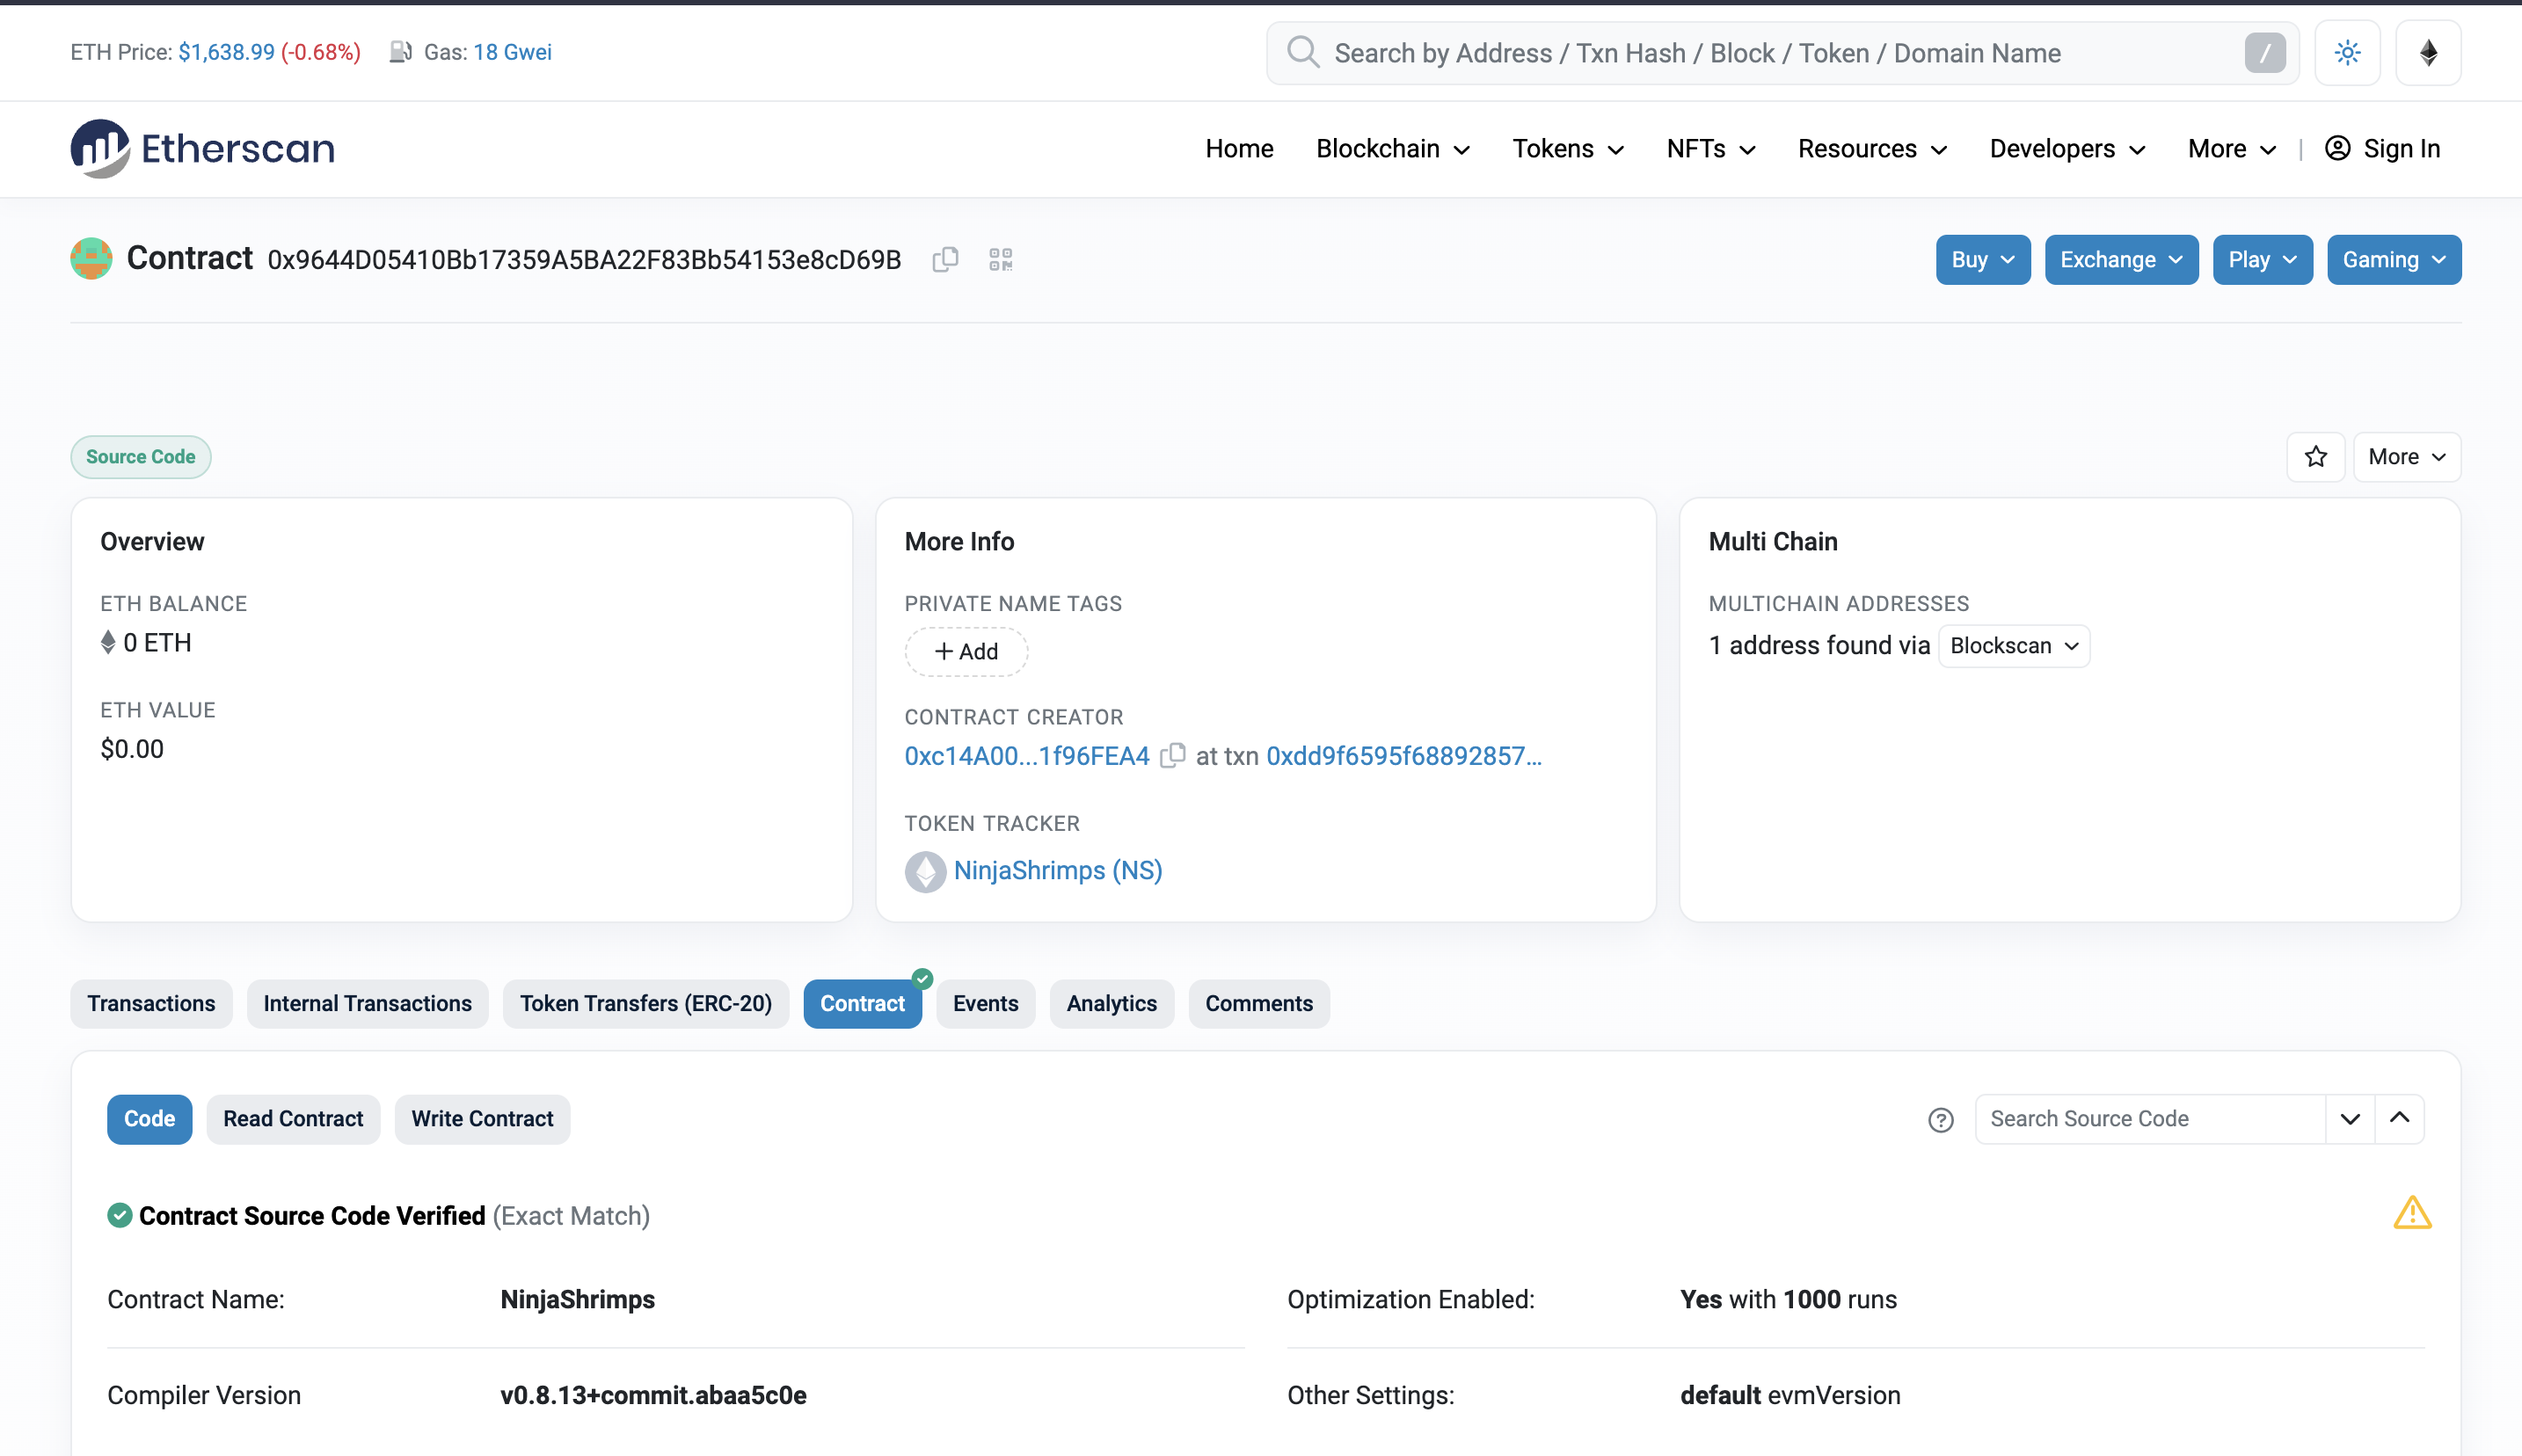Click the contract blockie avatar icon
This screenshot has width=2522, height=1456.
coord(91,259)
